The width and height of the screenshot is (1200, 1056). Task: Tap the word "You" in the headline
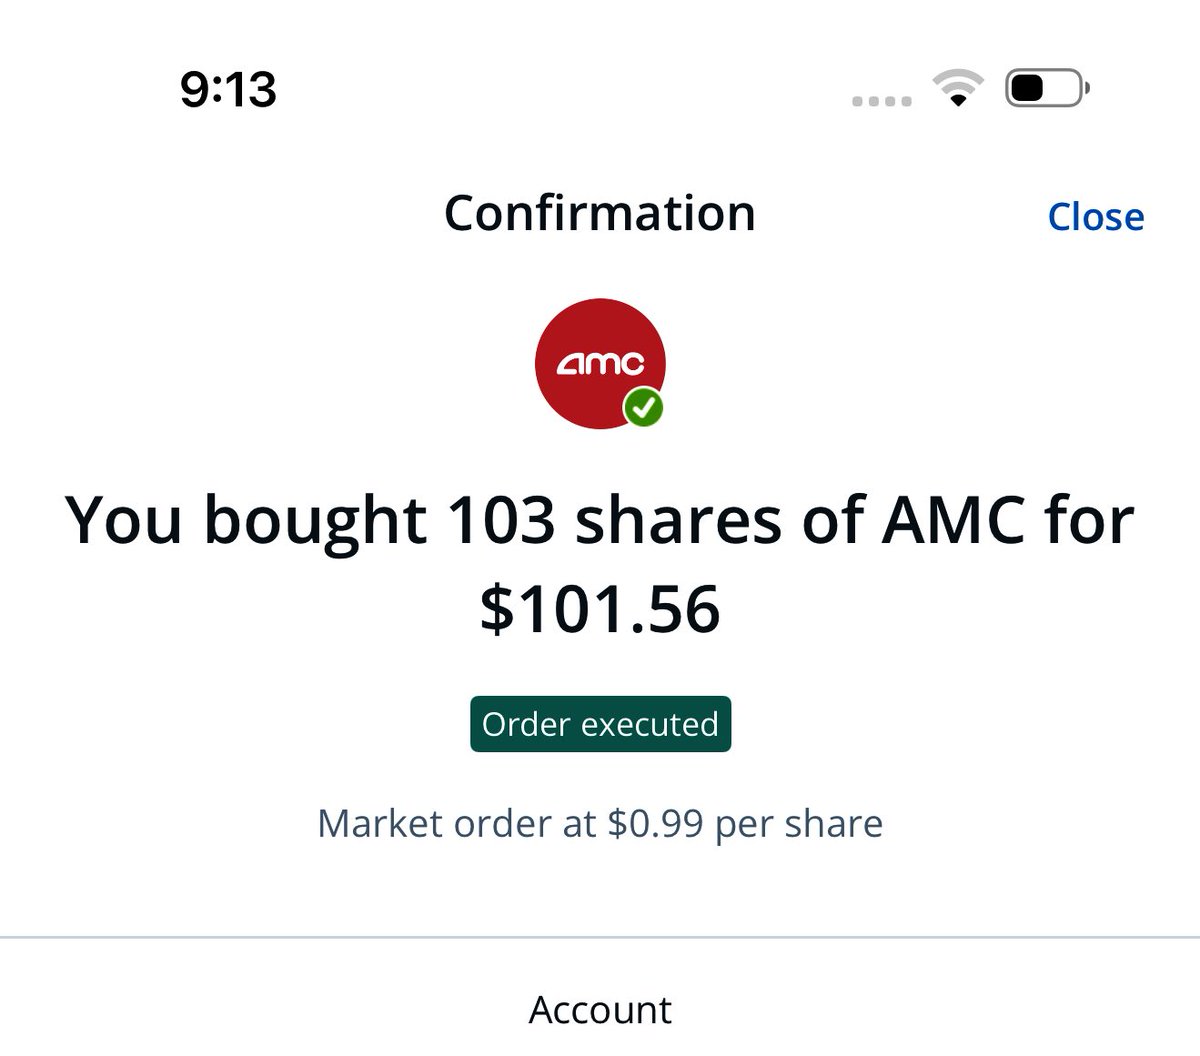(123, 522)
